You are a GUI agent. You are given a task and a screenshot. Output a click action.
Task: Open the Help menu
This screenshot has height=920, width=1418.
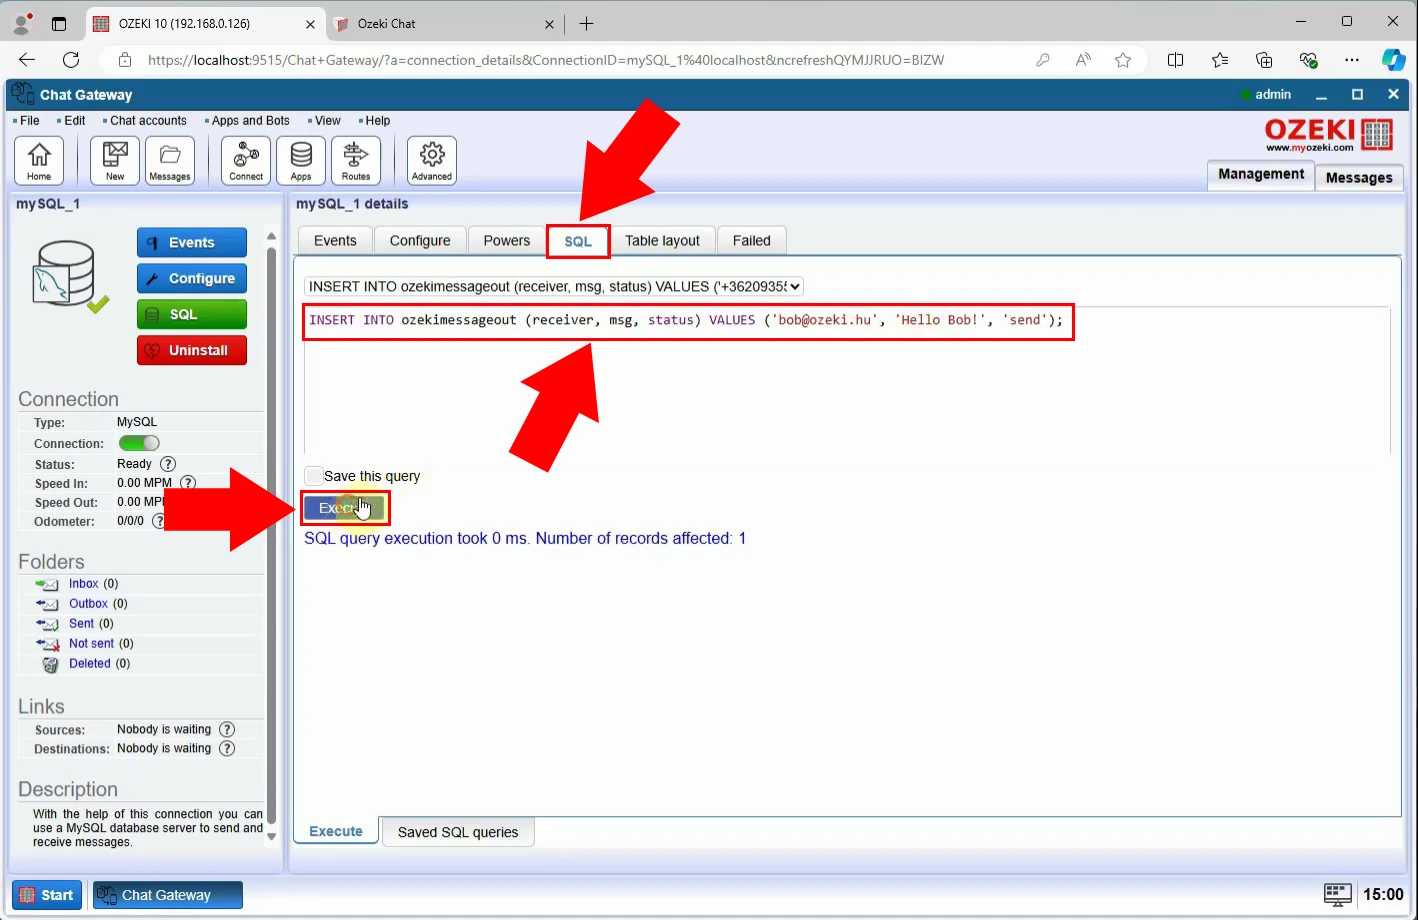tap(377, 121)
